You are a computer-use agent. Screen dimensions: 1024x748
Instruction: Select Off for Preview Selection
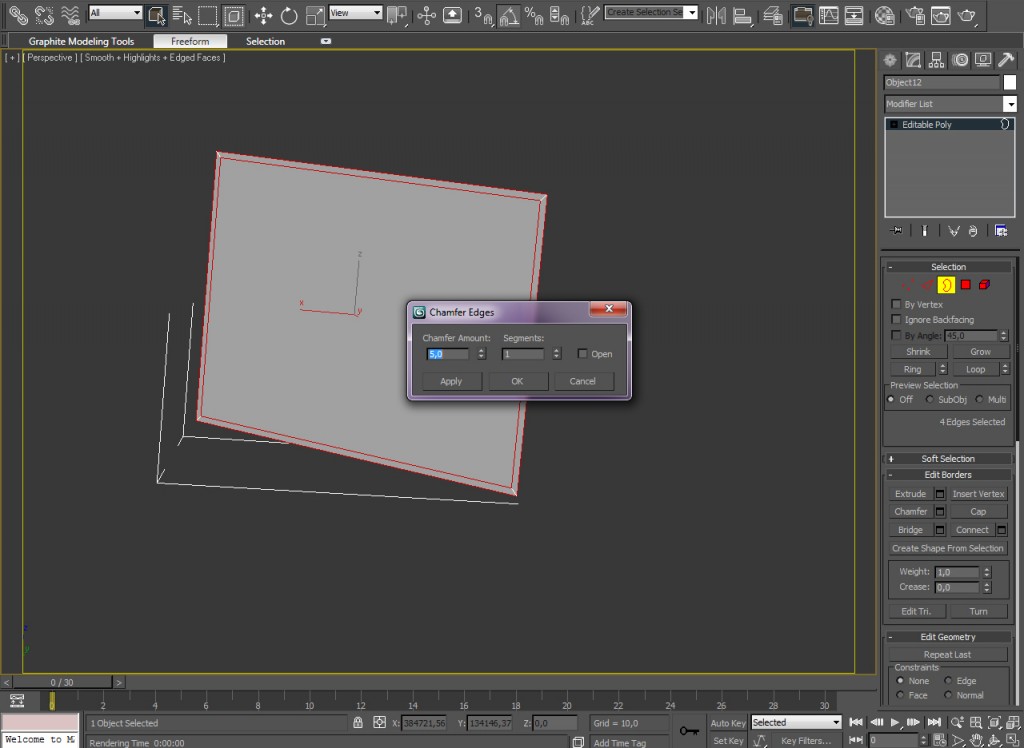point(891,399)
